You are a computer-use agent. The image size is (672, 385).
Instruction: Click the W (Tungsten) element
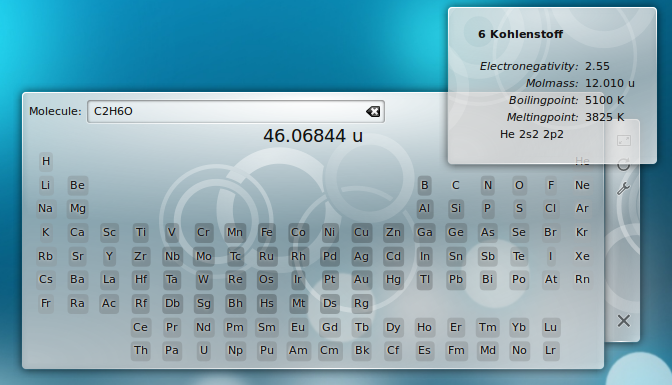[203, 280]
